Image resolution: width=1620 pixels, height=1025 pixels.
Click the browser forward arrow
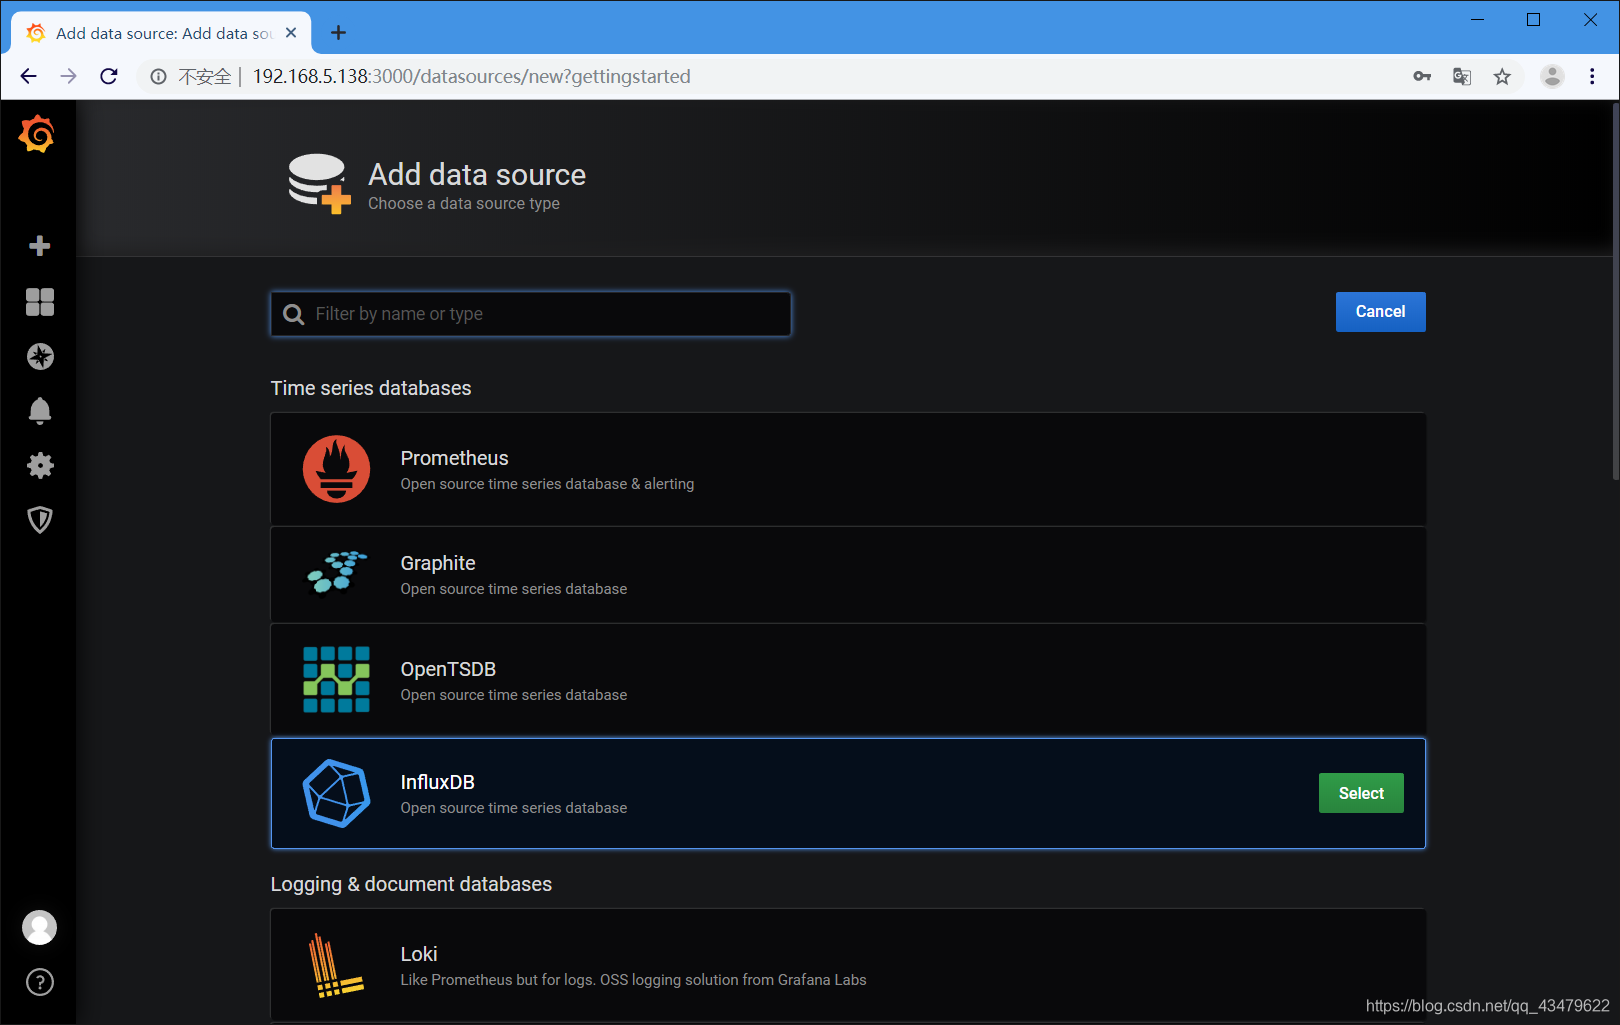click(68, 76)
